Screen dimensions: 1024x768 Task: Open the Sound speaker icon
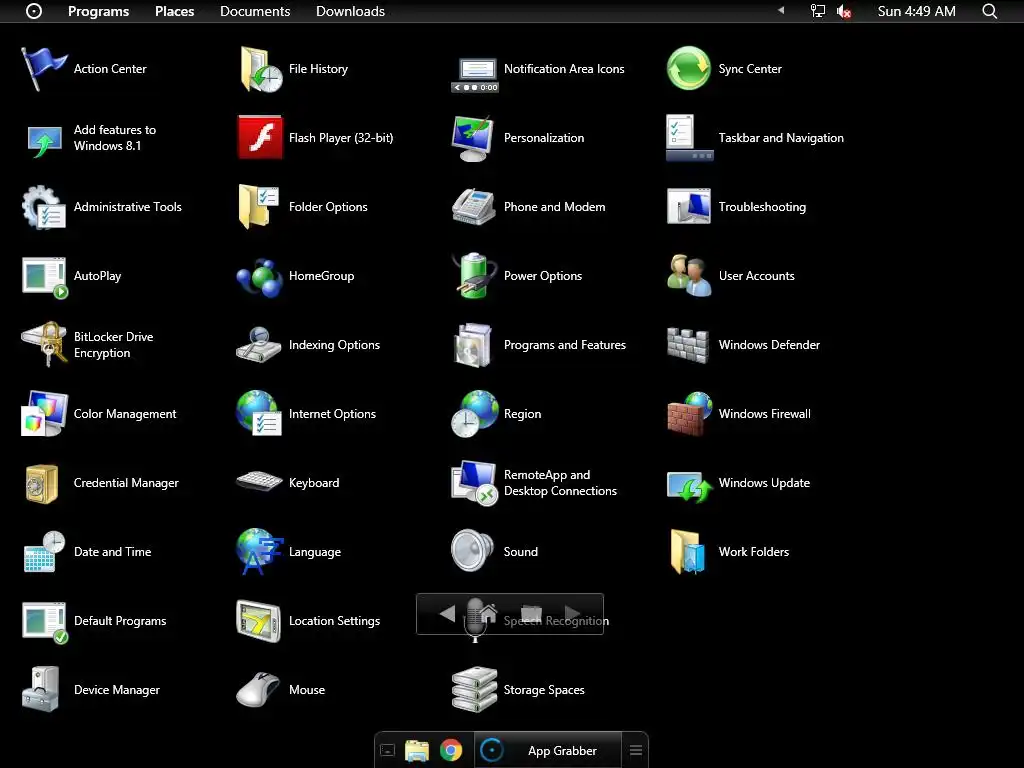point(472,551)
